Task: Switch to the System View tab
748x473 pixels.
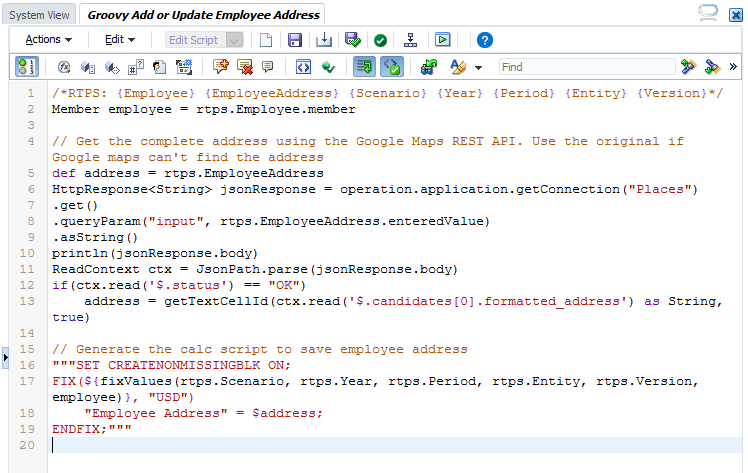Action: click(40, 14)
